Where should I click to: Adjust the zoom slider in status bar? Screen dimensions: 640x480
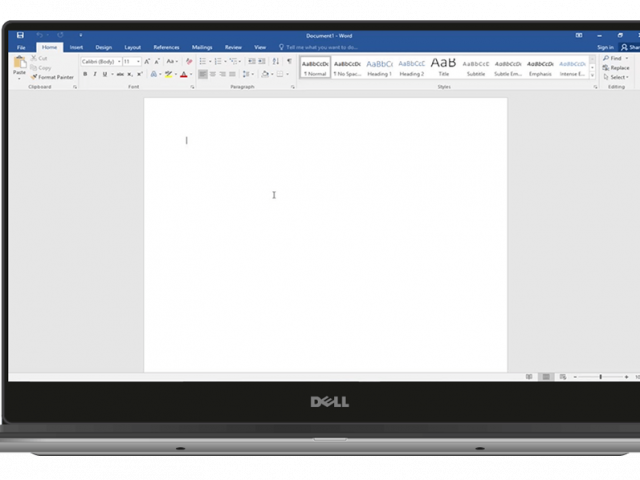600,377
